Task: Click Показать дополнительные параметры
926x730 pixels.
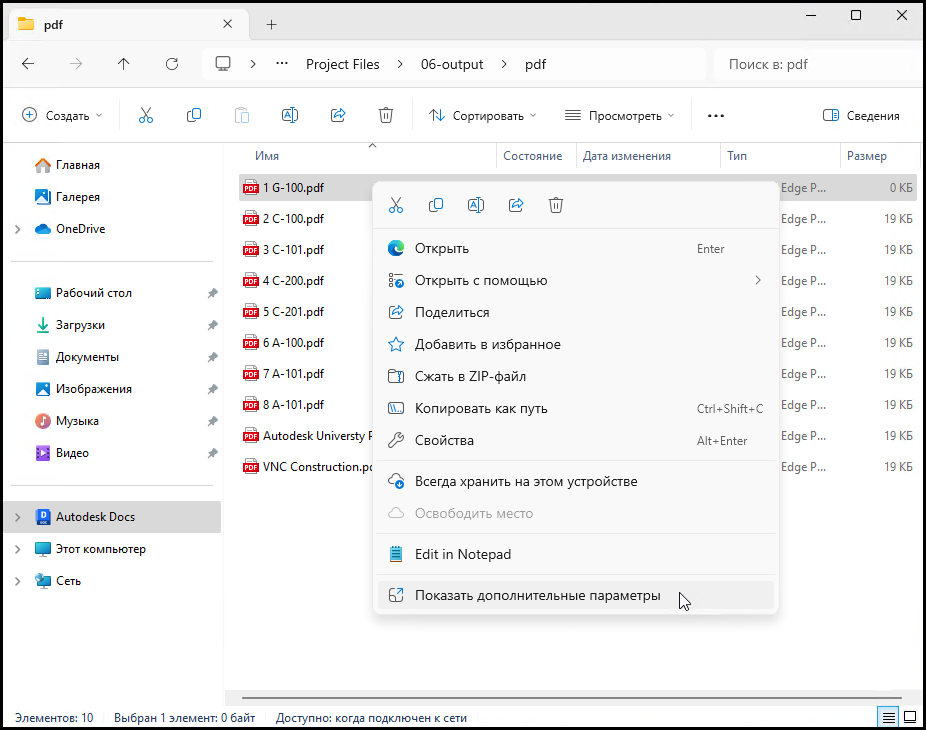Action: click(x=575, y=595)
